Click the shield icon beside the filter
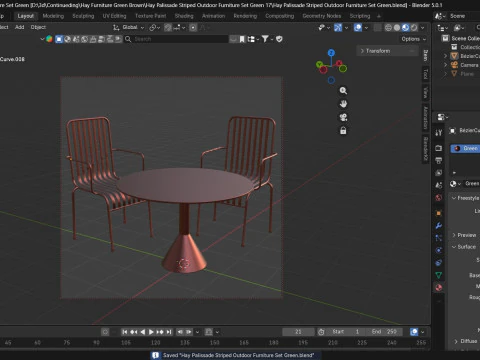Viewport: 480px width, 360px height. (279, 39)
